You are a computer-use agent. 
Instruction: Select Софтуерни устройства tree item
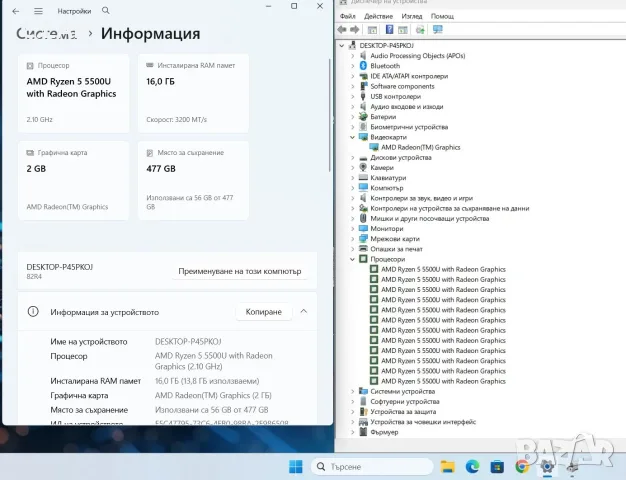tap(404, 402)
